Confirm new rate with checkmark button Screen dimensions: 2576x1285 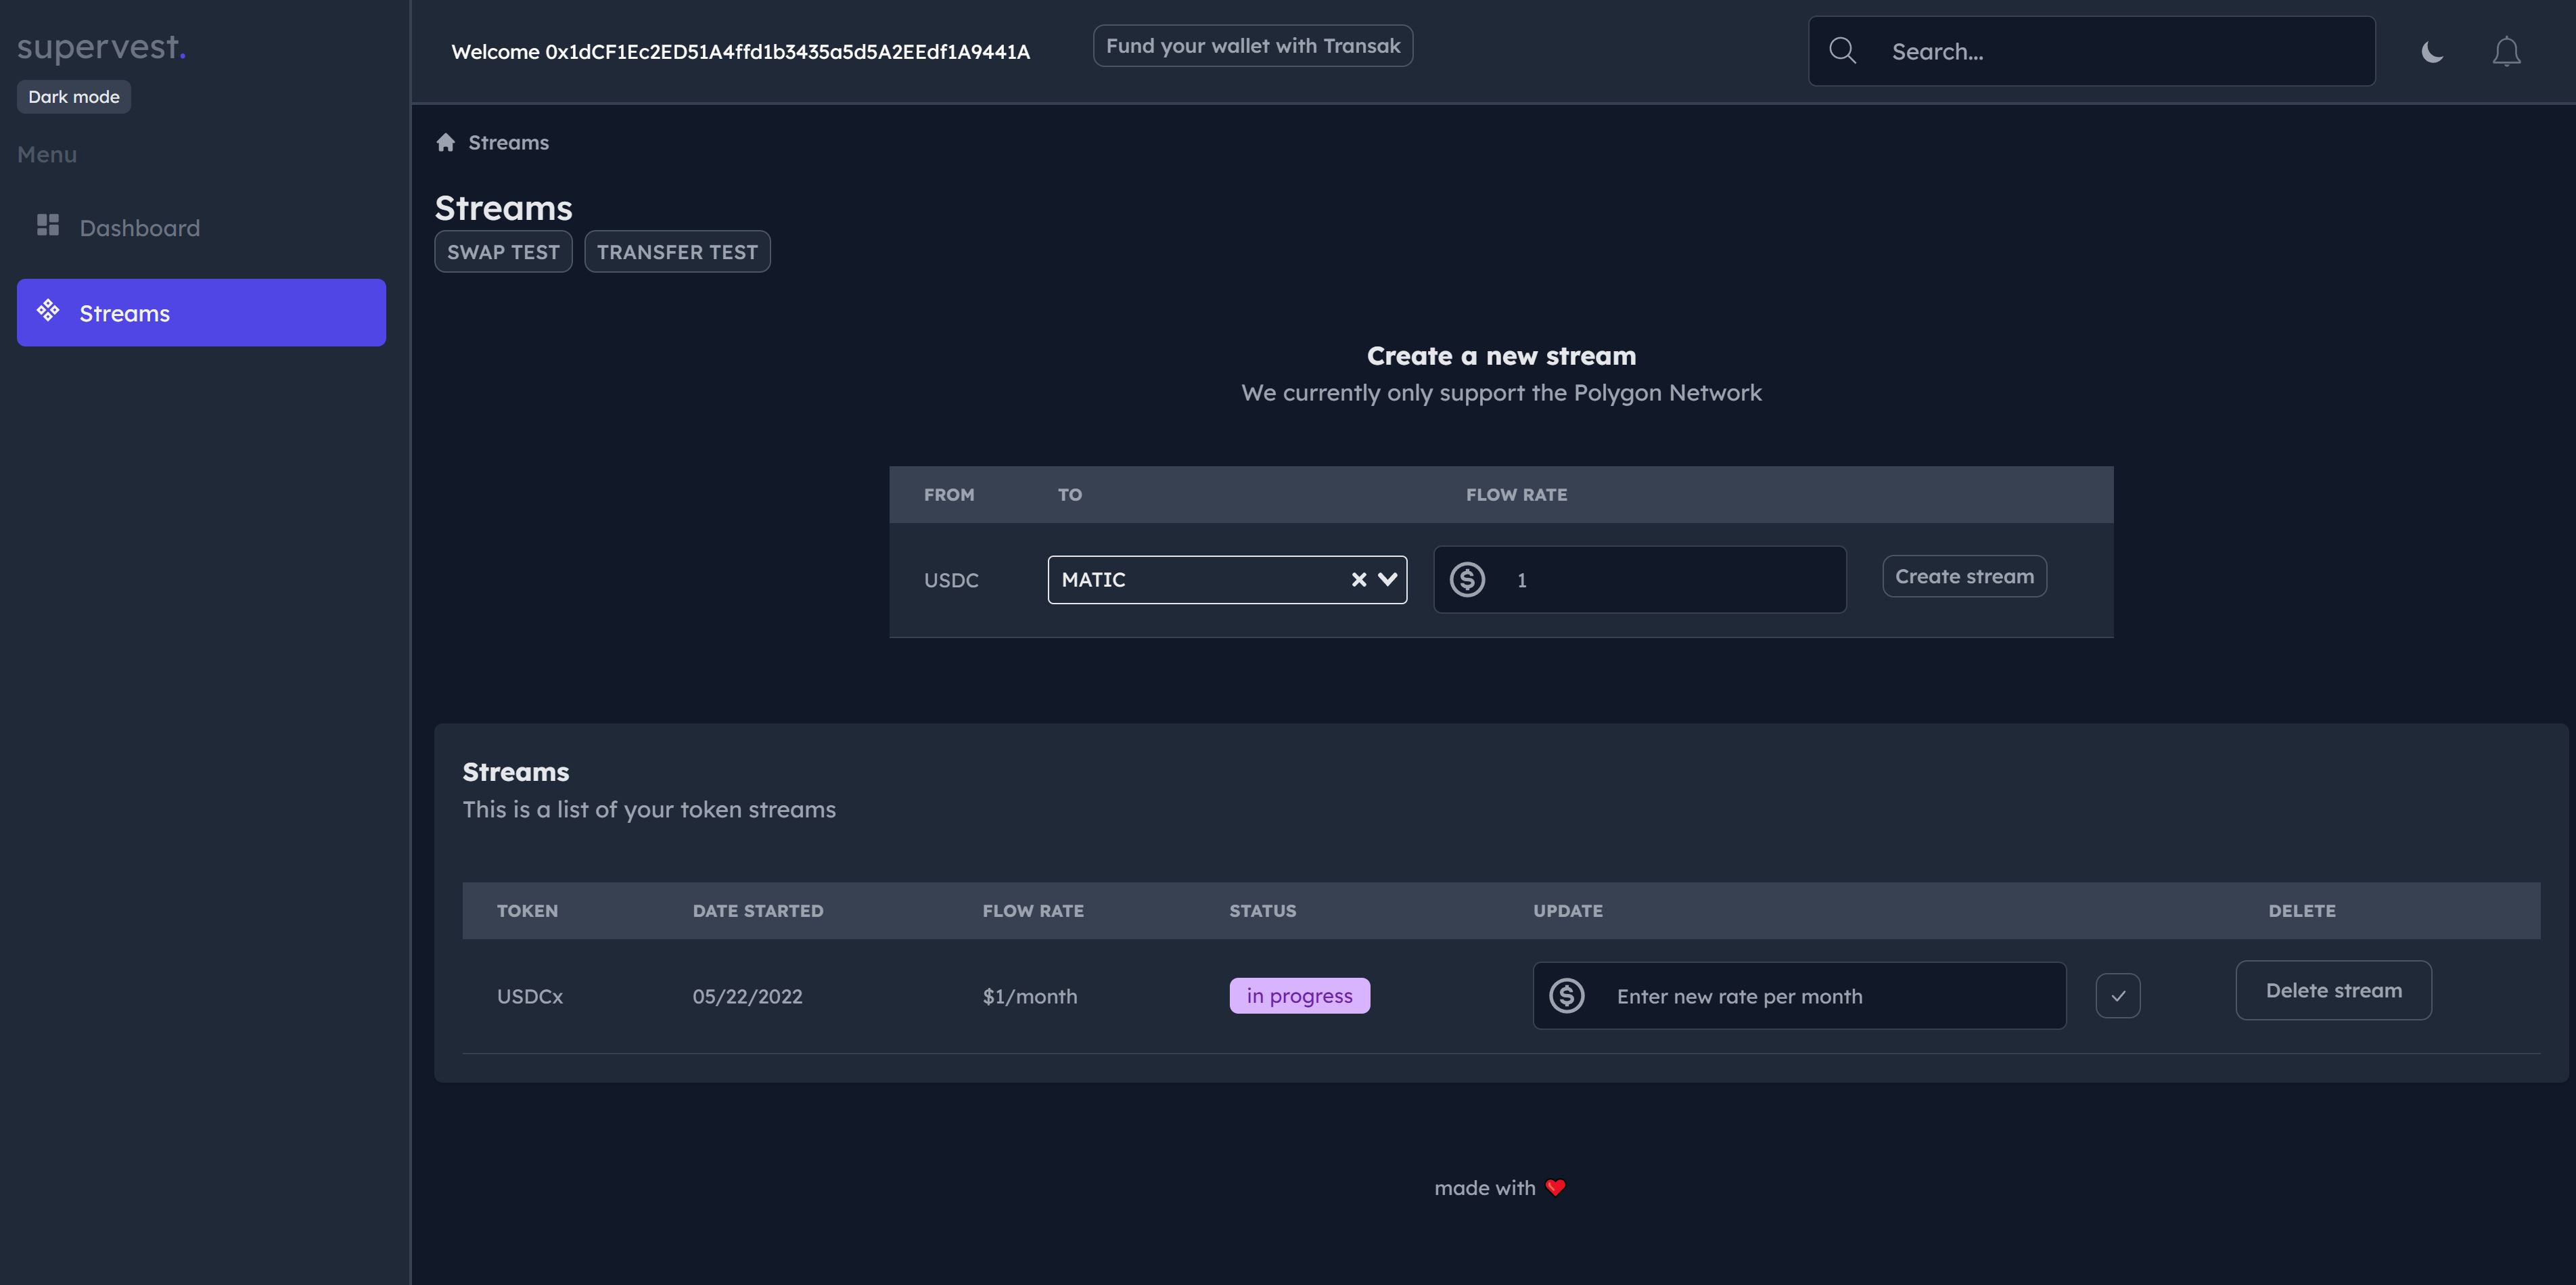coord(2118,995)
